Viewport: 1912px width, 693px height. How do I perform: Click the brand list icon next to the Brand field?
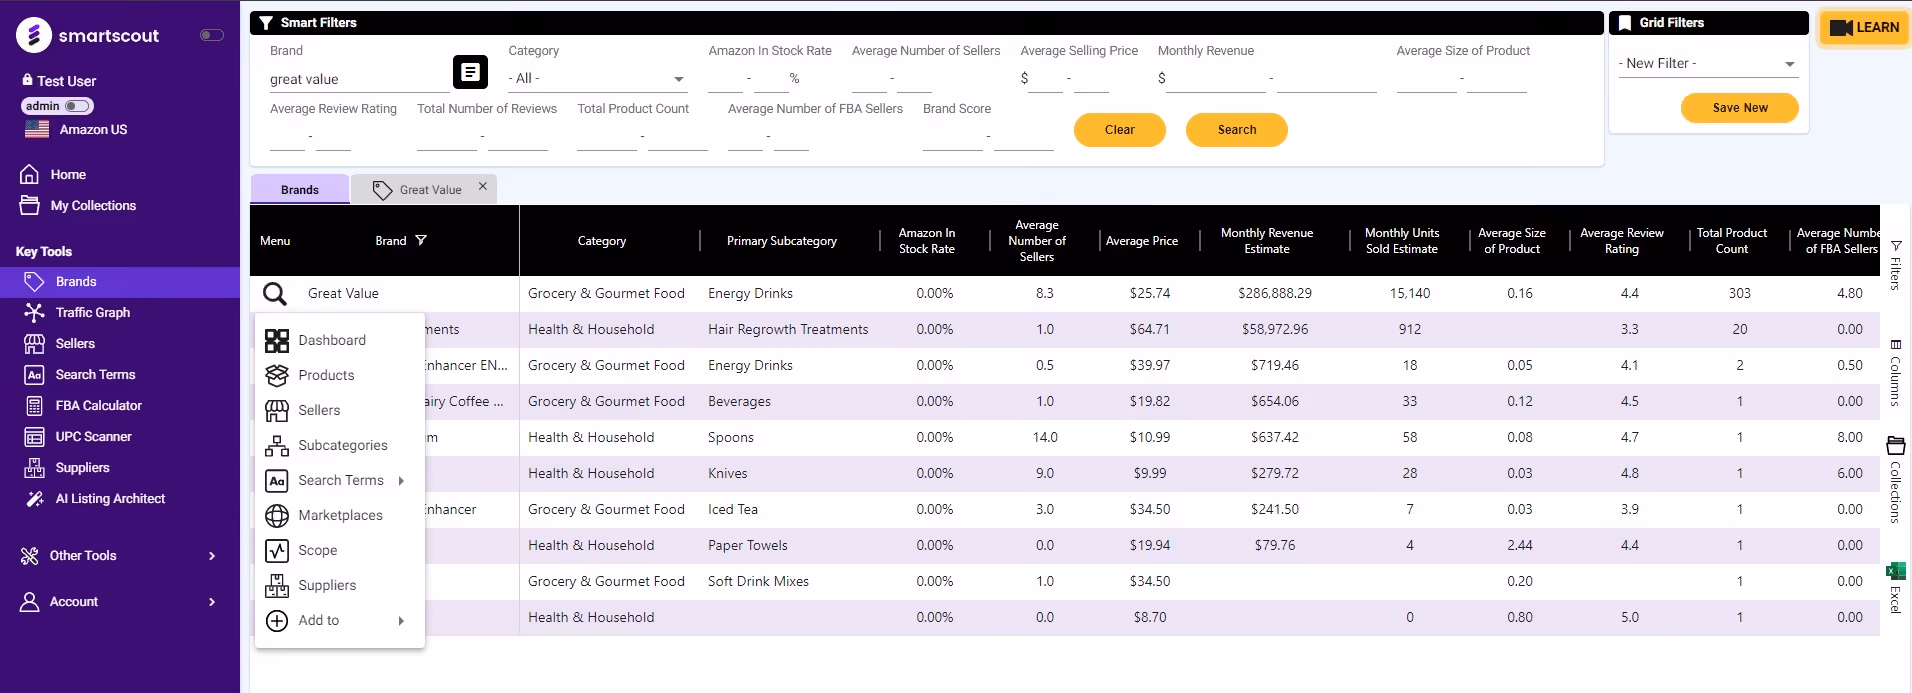(470, 72)
